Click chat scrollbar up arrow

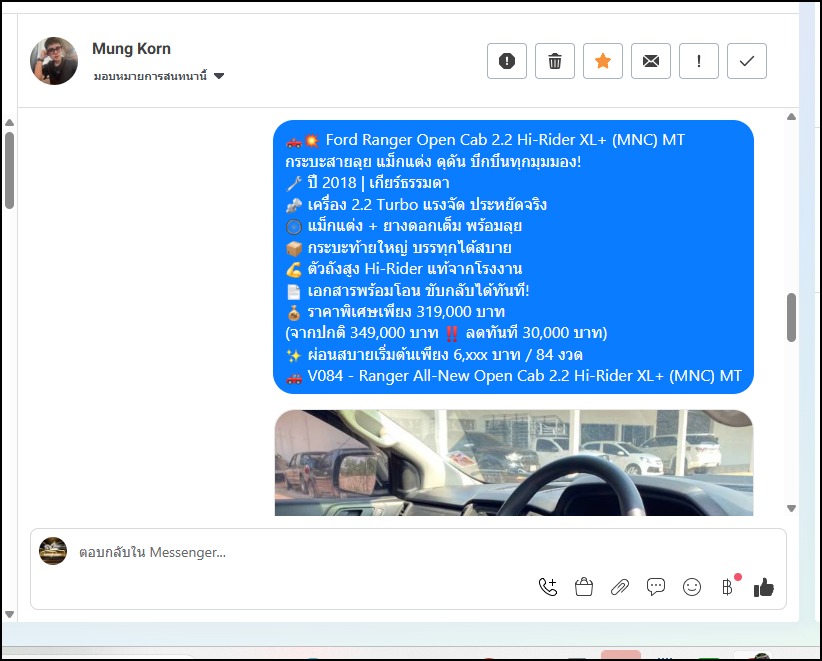(792, 117)
